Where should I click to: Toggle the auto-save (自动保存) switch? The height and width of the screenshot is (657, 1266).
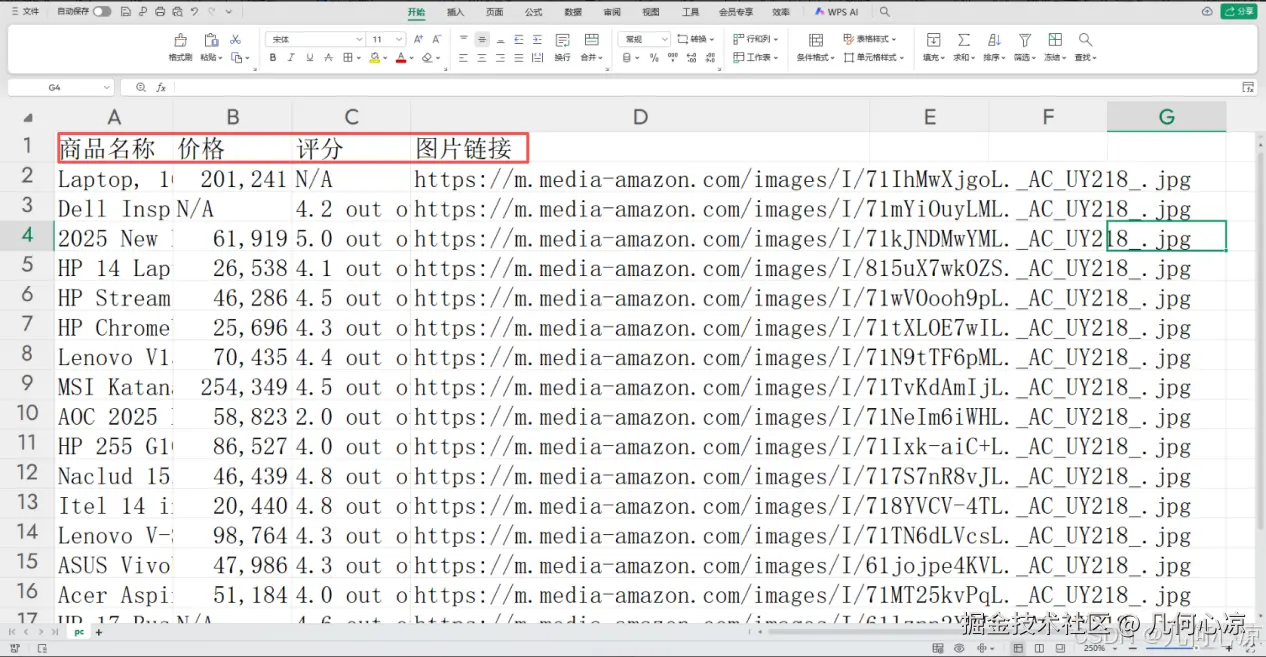coord(102,12)
